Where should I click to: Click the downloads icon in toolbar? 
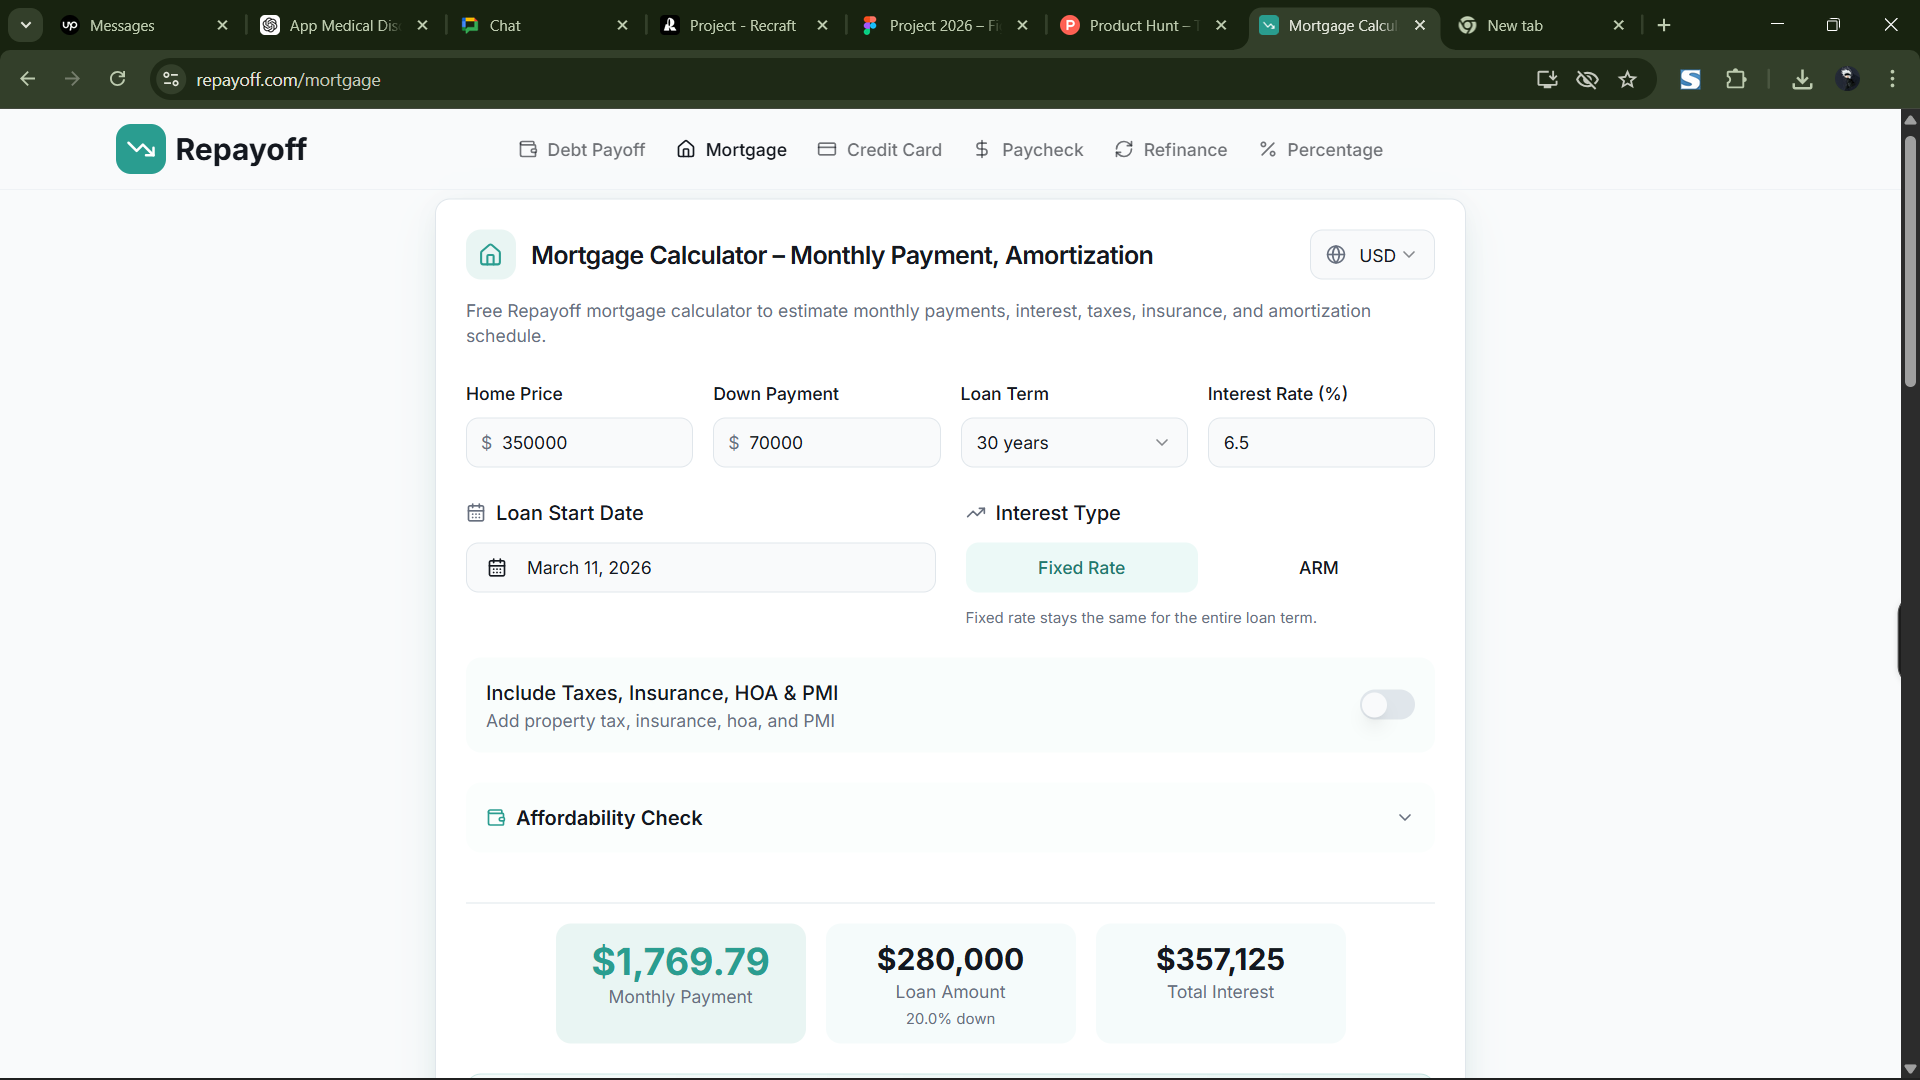coord(1802,80)
